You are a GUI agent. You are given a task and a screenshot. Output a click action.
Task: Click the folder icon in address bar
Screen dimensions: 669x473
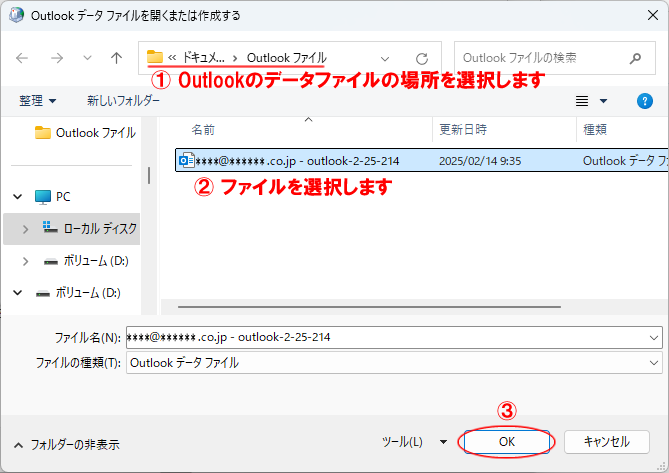(x=155, y=57)
